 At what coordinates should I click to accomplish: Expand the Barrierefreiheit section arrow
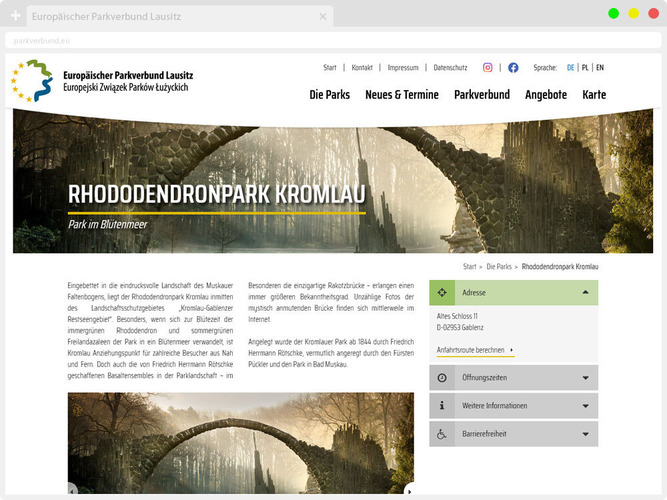[x=585, y=434]
